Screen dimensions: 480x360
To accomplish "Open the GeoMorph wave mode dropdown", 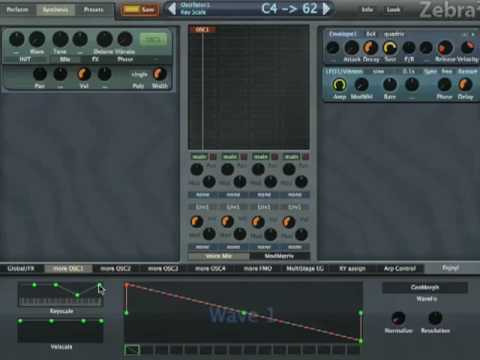I will (x=425, y=287).
